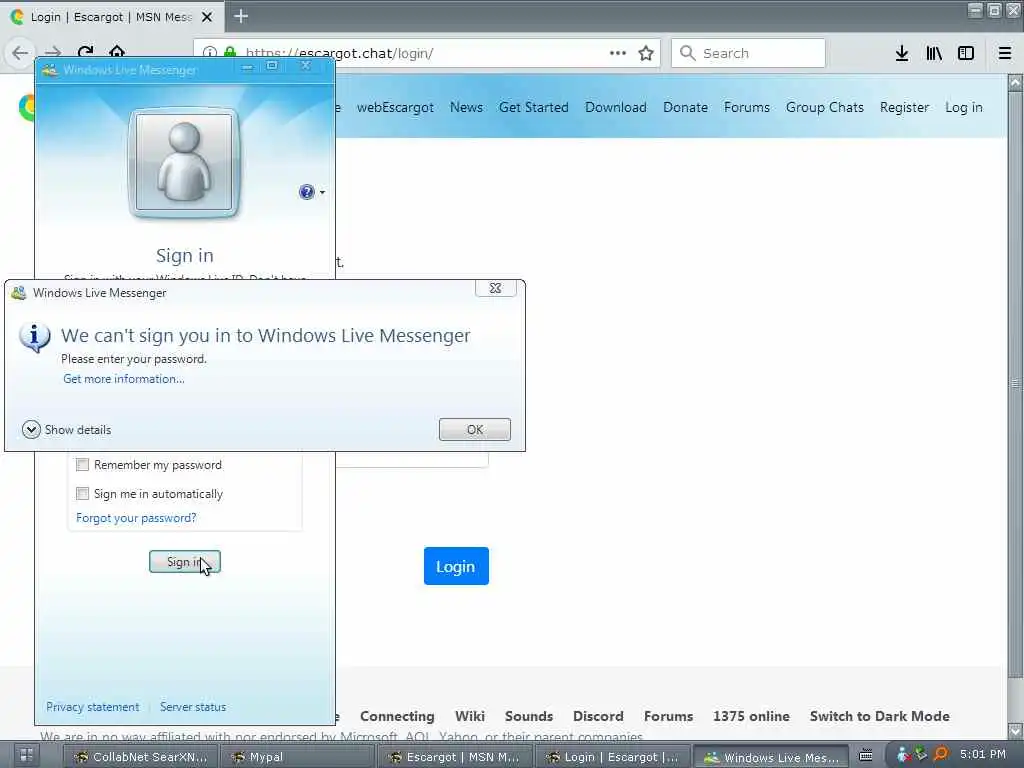The width and height of the screenshot is (1024, 768).
Task: Open page actions three-dot menu in address bar
Action: point(618,53)
